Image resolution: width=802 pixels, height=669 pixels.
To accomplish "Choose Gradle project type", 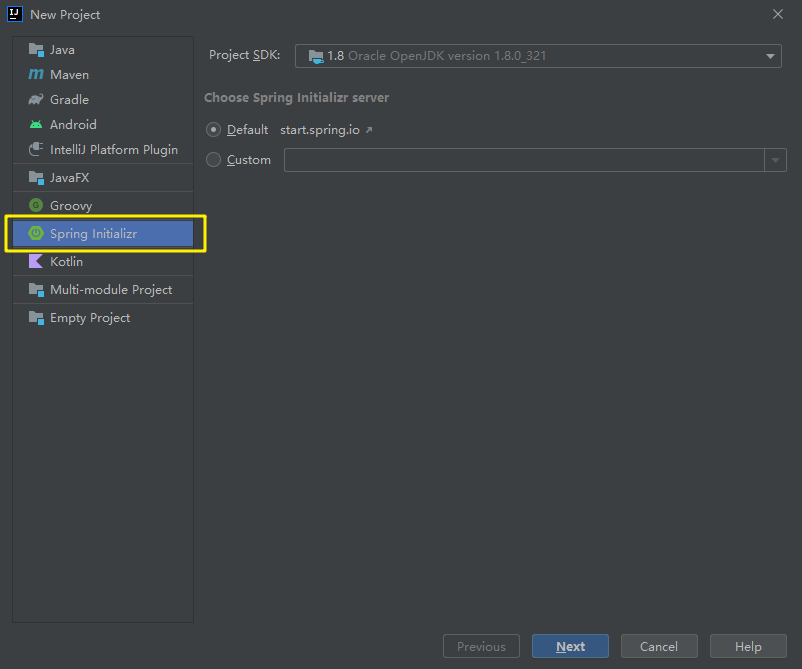I will pos(103,100).
